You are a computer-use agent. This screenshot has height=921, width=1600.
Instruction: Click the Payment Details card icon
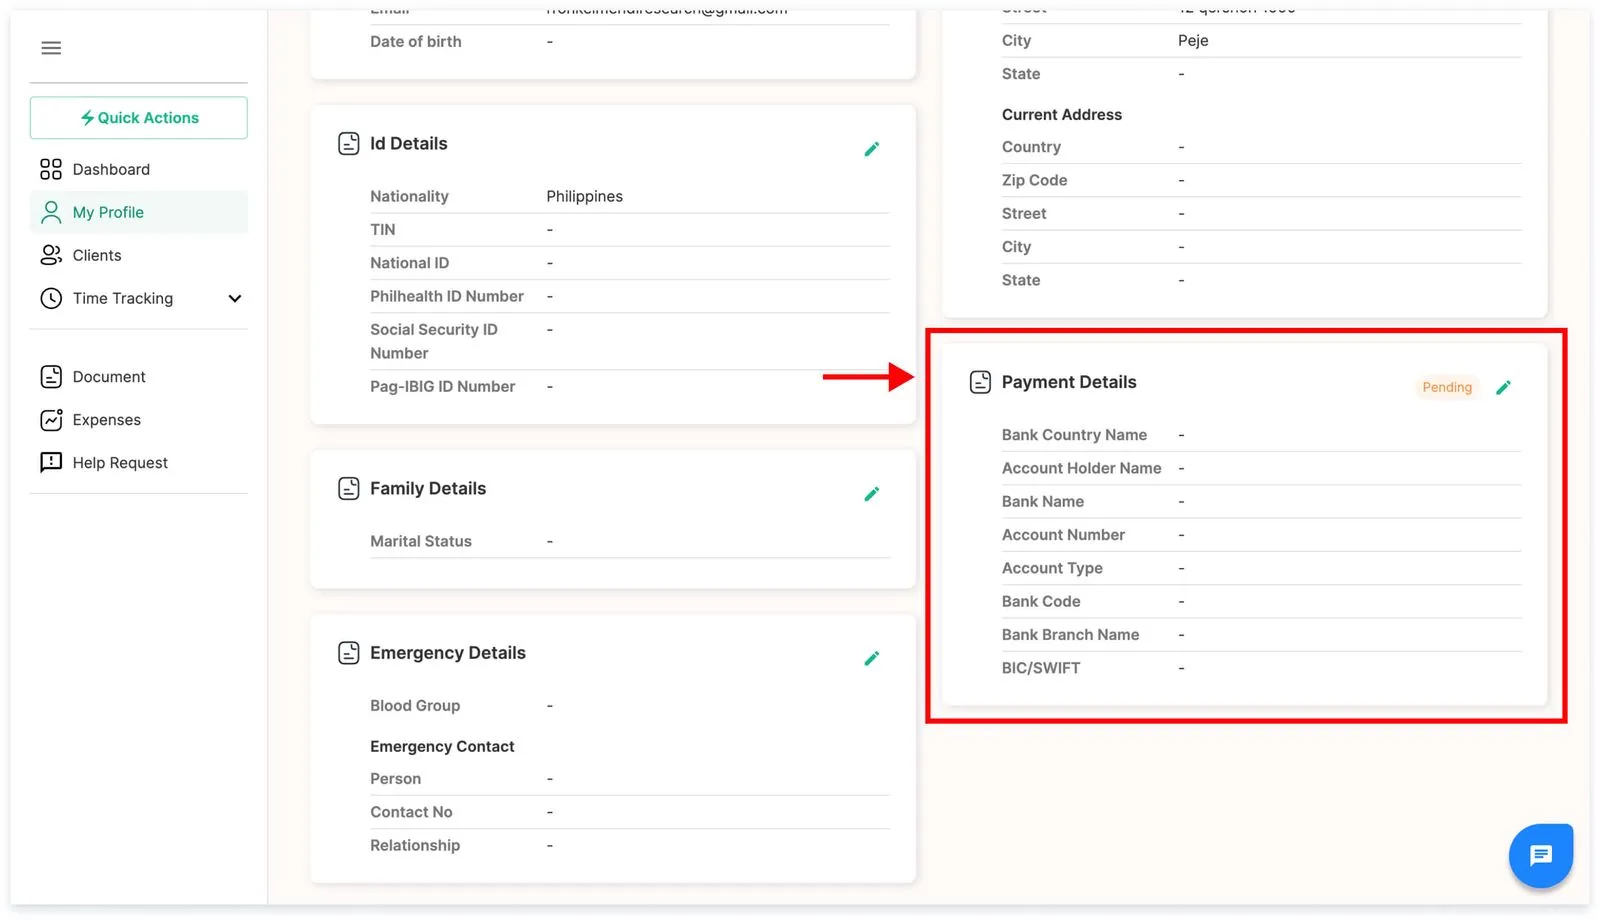point(981,382)
